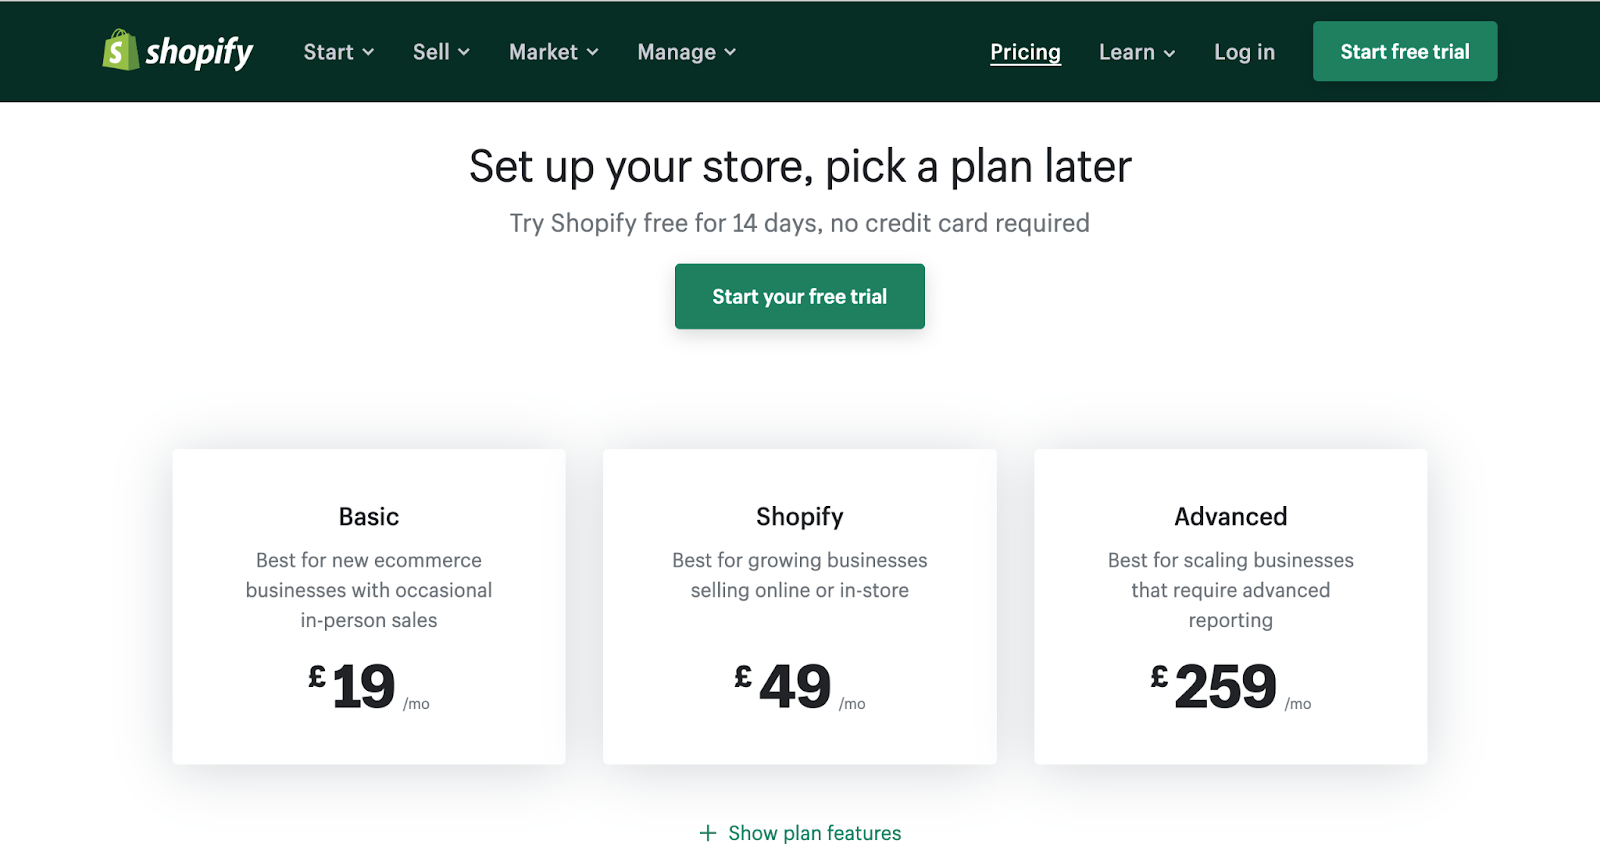Click the Log in link
This screenshot has height=862, width=1600.
(x=1244, y=52)
